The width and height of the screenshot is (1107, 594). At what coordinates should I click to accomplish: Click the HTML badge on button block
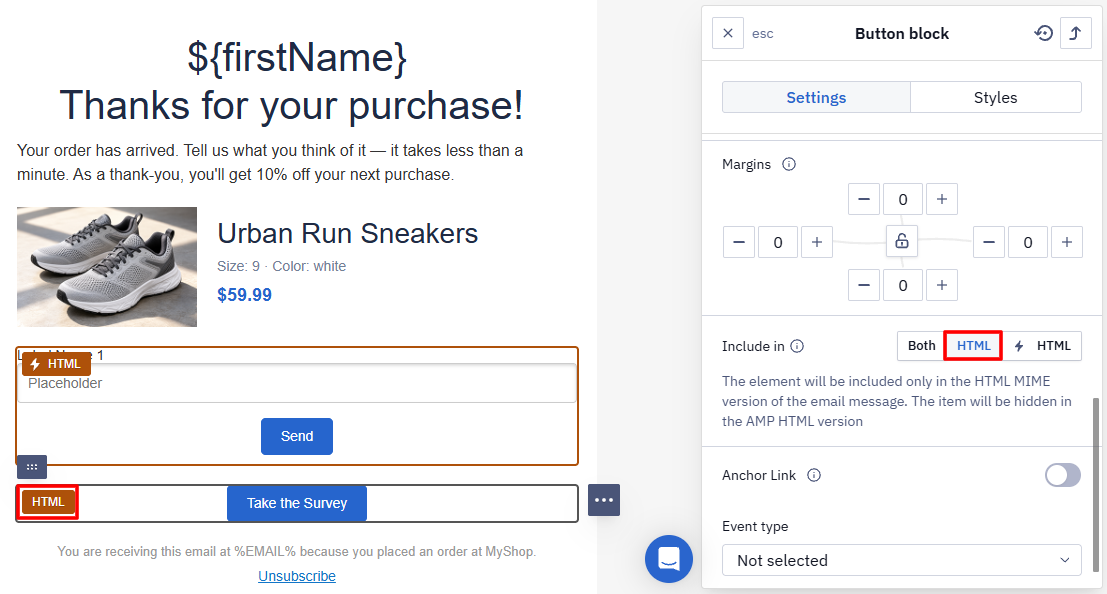coord(48,502)
